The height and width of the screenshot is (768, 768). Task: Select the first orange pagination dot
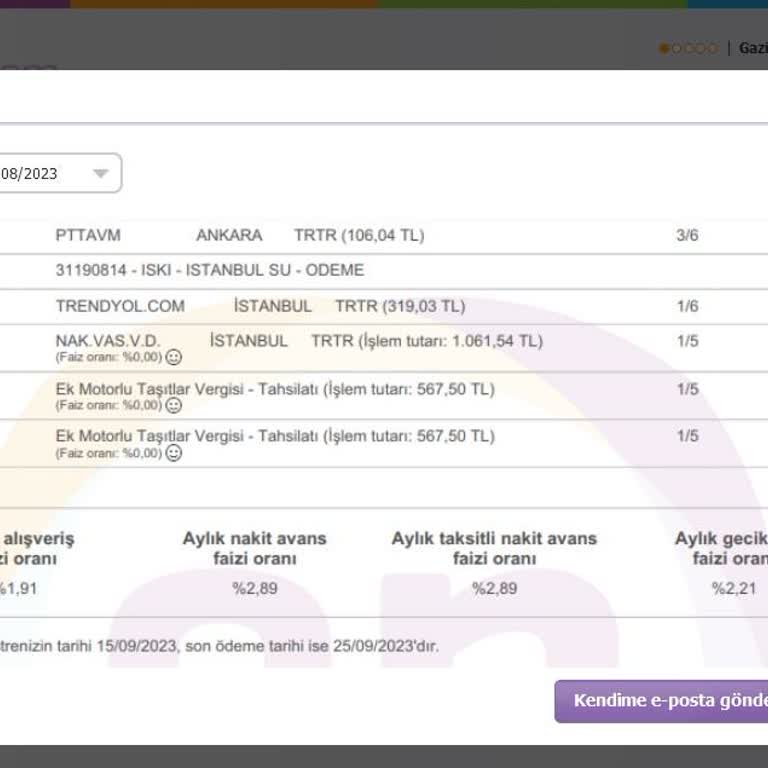[664, 48]
